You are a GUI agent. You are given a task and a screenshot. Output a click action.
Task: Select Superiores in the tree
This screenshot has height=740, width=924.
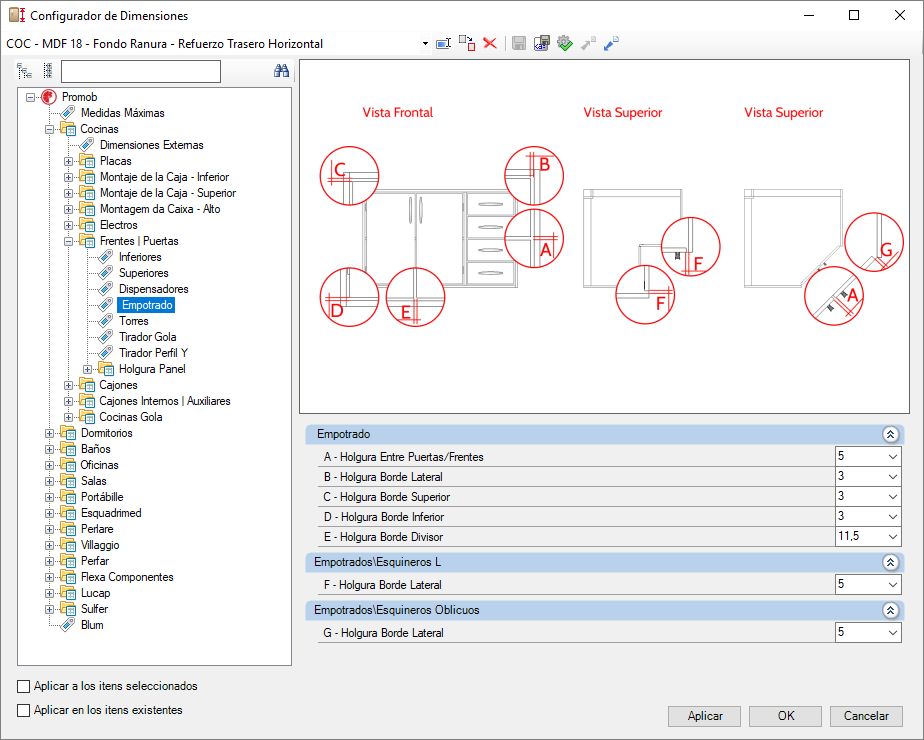[144, 273]
